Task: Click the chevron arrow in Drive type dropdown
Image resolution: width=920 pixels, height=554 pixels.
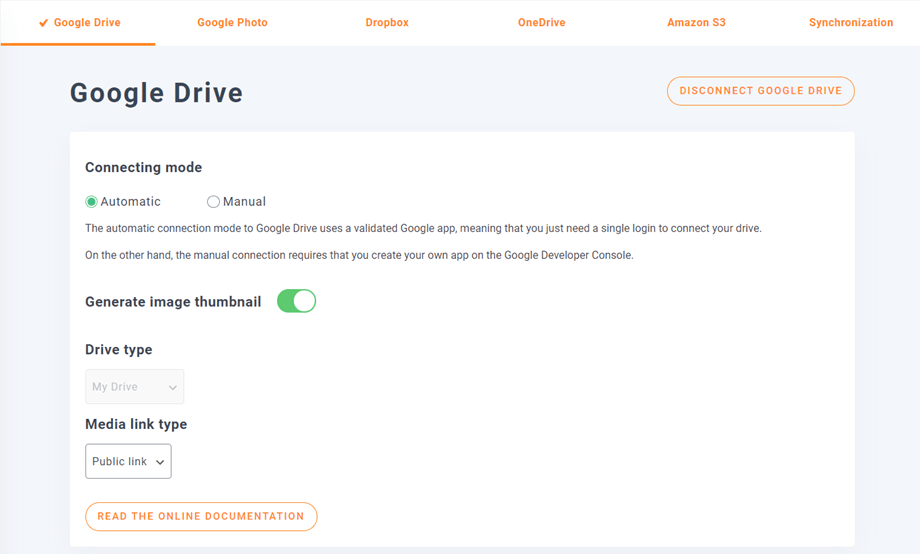Action: click(172, 388)
